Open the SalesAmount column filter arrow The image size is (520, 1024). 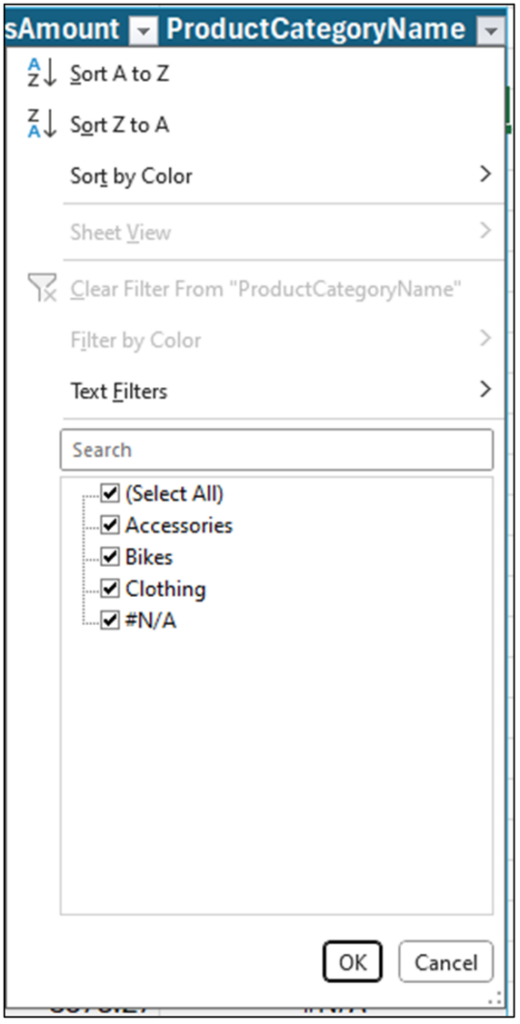144,30
